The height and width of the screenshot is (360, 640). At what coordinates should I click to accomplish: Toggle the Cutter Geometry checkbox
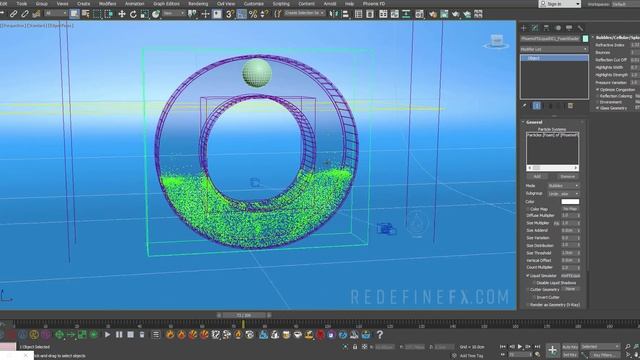pos(528,290)
